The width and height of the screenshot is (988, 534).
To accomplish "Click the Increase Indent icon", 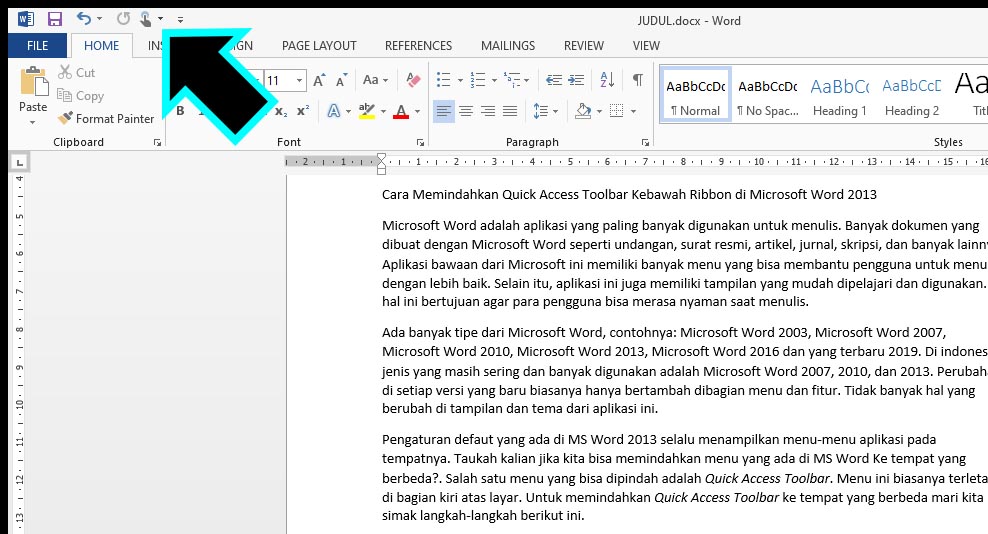I will point(576,80).
